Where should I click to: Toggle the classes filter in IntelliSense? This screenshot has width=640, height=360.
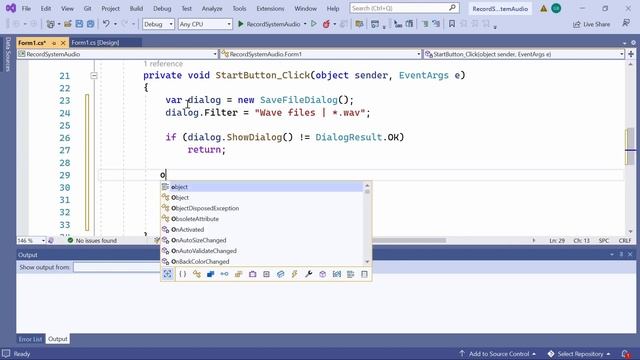pos(197,274)
